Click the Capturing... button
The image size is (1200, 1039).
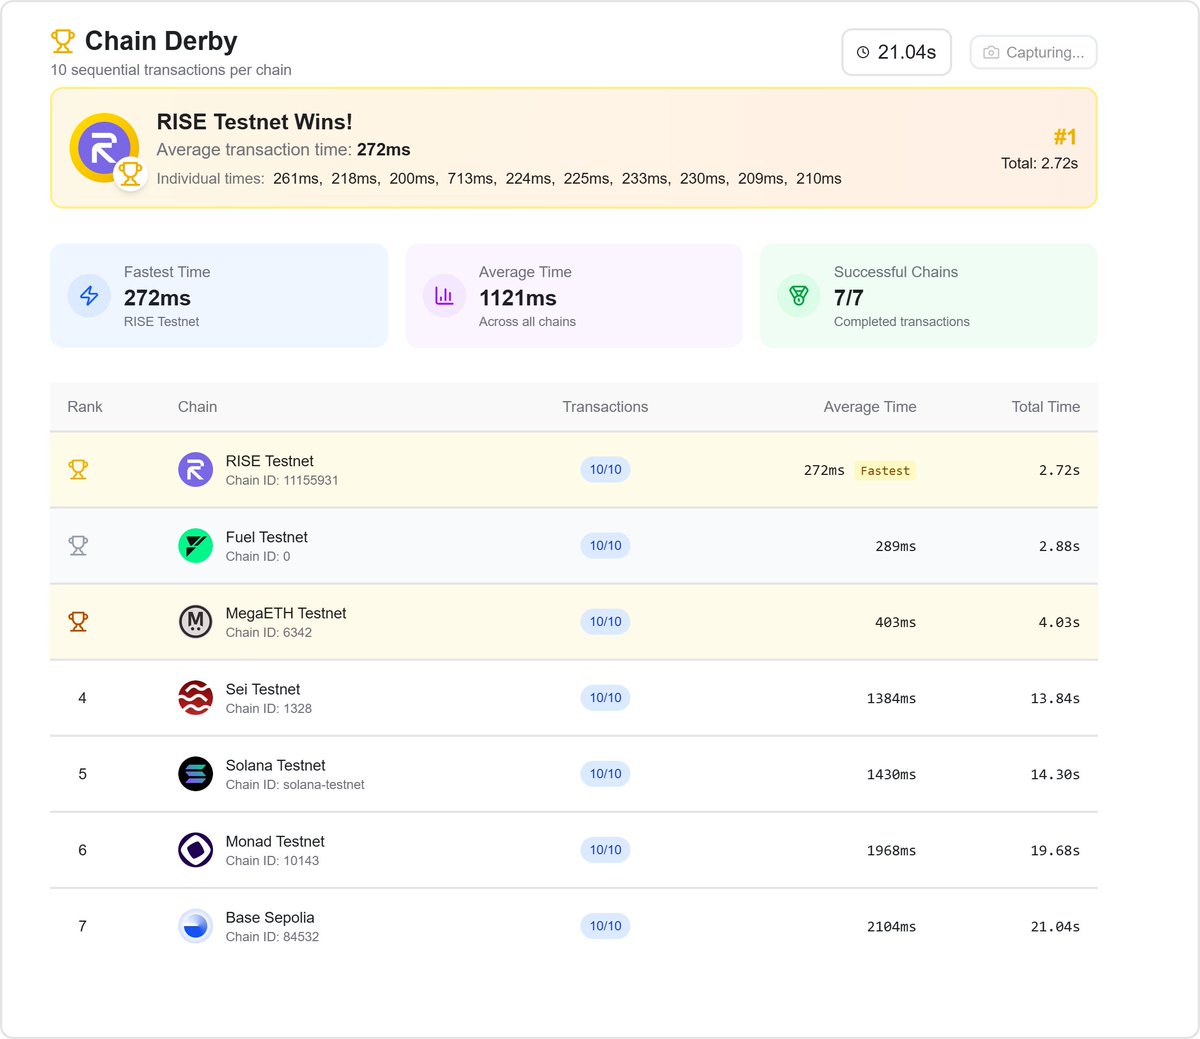click(x=1033, y=52)
